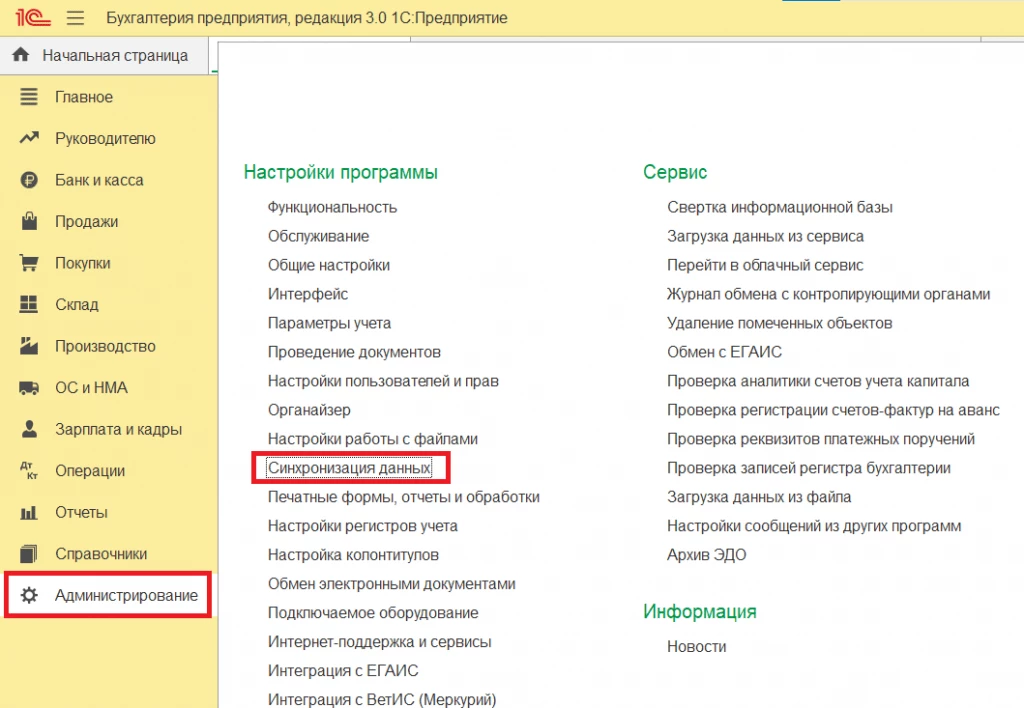This screenshot has width=1024, height=708.
Task: Click the Администрирование gear icon
Action: [x=29, y=595]
